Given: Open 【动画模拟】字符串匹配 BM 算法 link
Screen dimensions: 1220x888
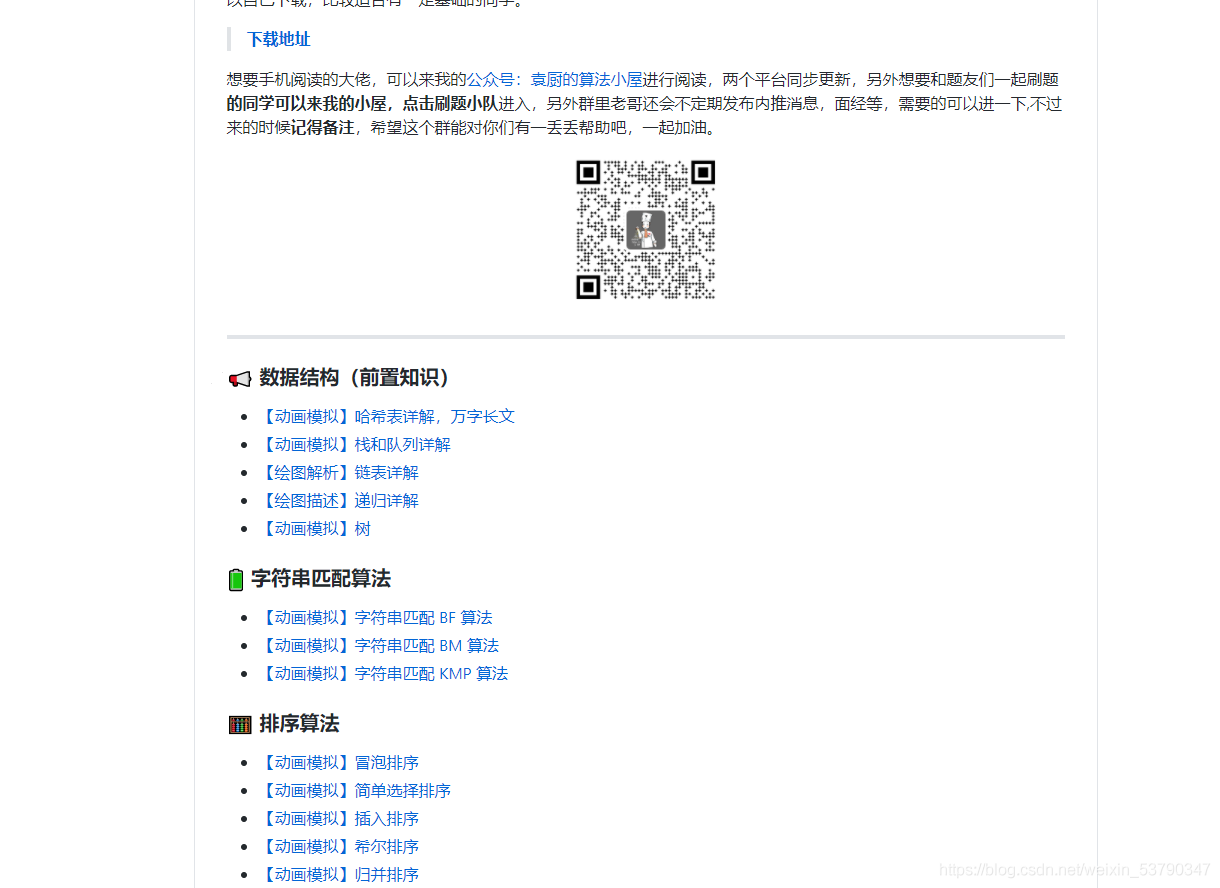Looking at the screenshot, I should 379,645.
